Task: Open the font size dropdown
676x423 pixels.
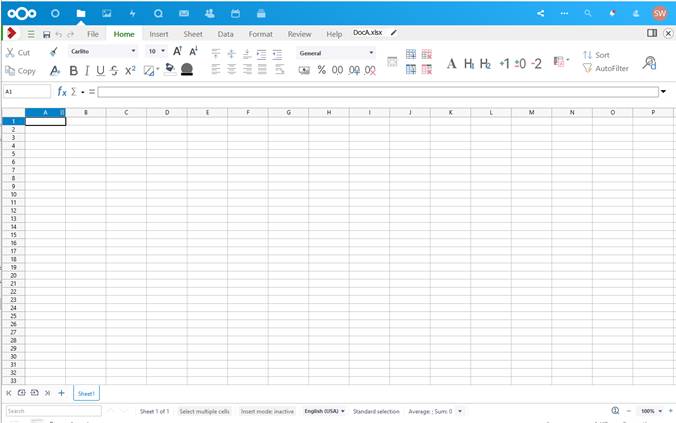Action: coord(163,51)
